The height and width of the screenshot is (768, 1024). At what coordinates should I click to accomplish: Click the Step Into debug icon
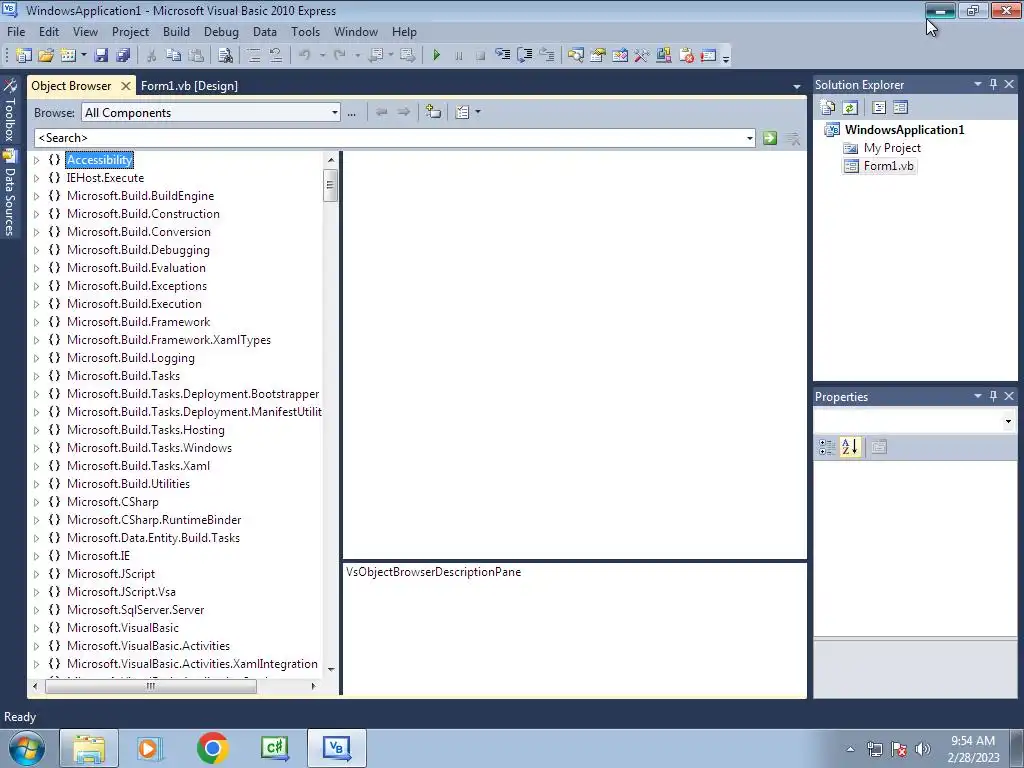502,56
